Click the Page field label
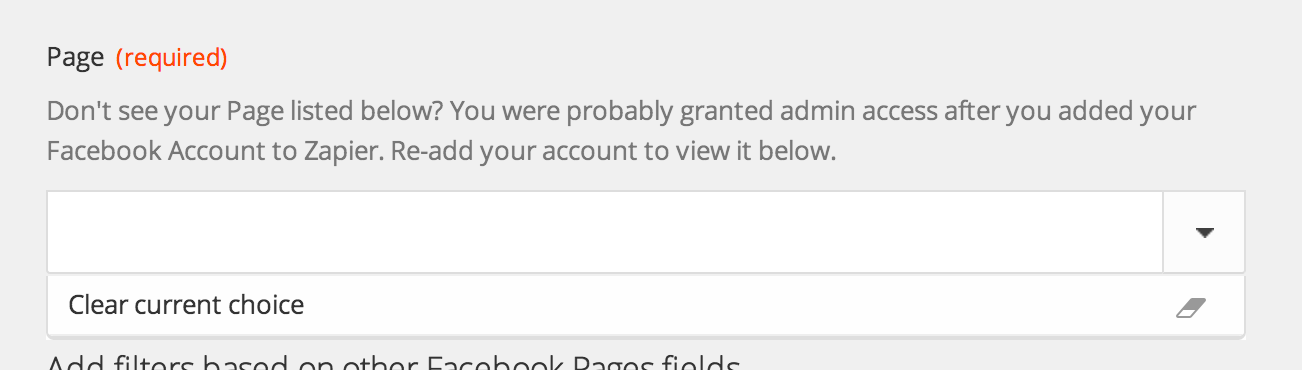This screenshot has height=370, width=1302. click(x=76, y=58)
